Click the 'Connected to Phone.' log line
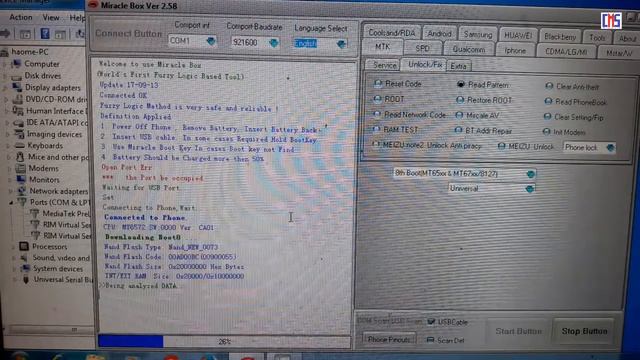 (145, 218)
